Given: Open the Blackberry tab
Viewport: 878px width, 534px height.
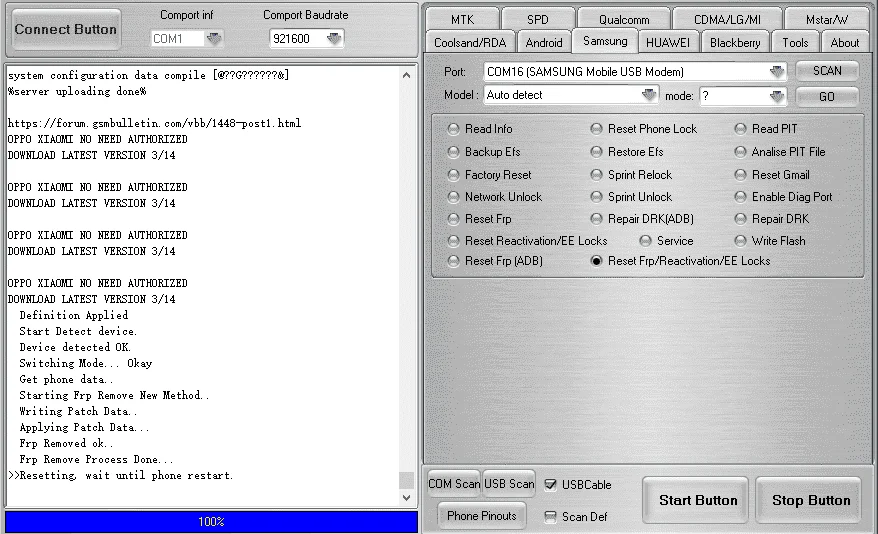Looking at the screenshot, I should 735,43.
